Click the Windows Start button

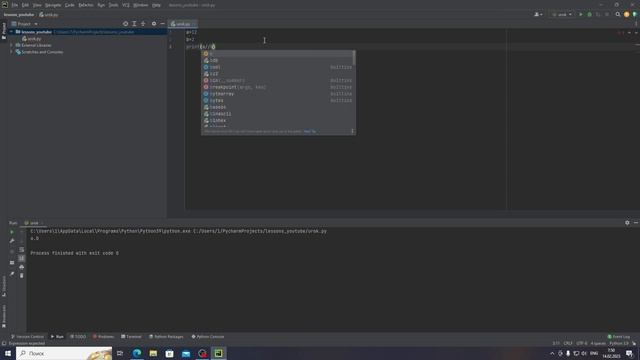pos(8,353)
